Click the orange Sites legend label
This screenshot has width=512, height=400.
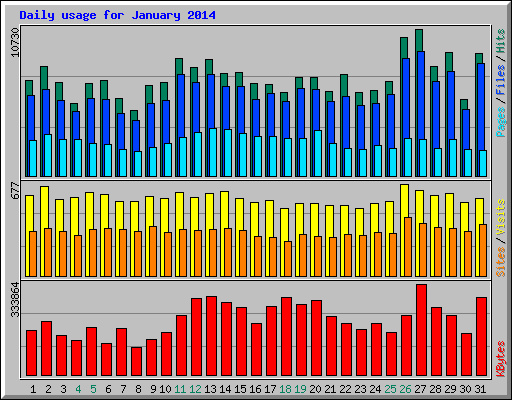point(500,262)
